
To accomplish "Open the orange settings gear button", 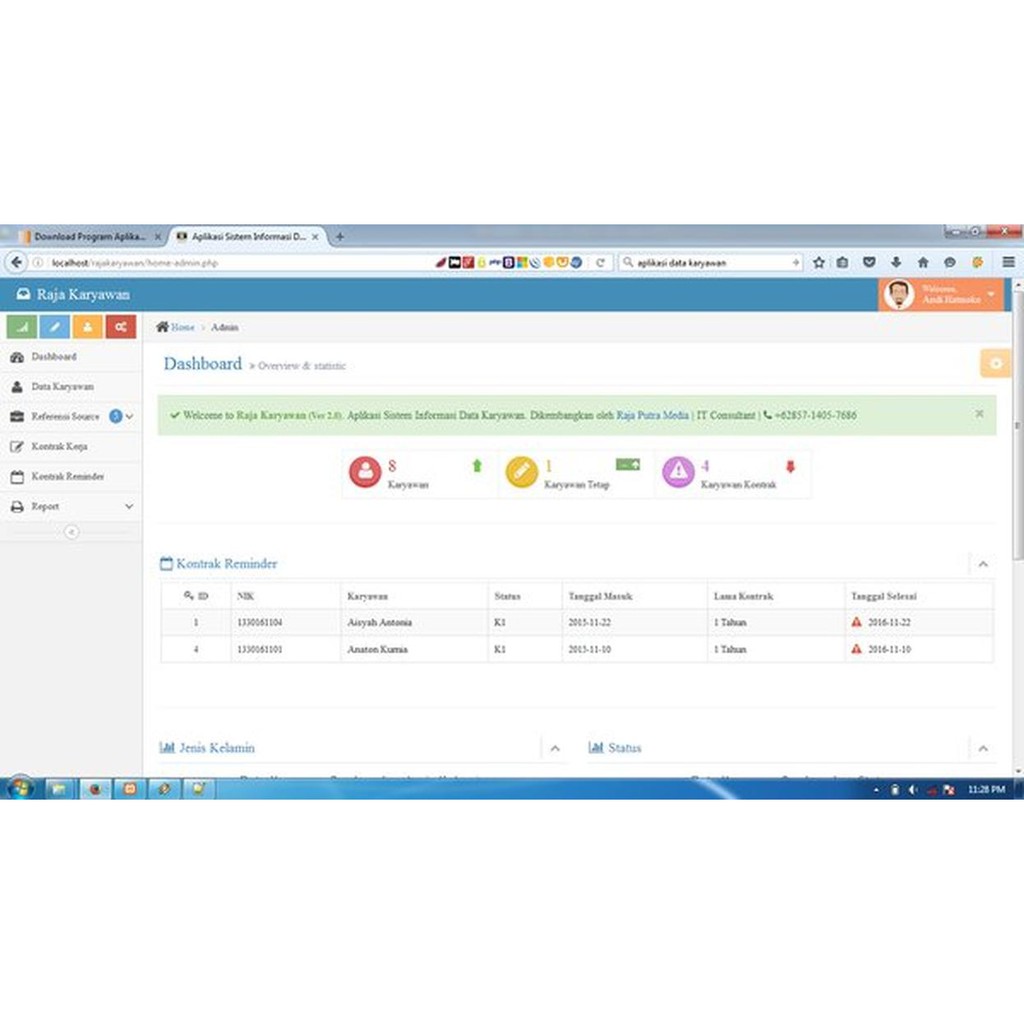I will point(994,364).
